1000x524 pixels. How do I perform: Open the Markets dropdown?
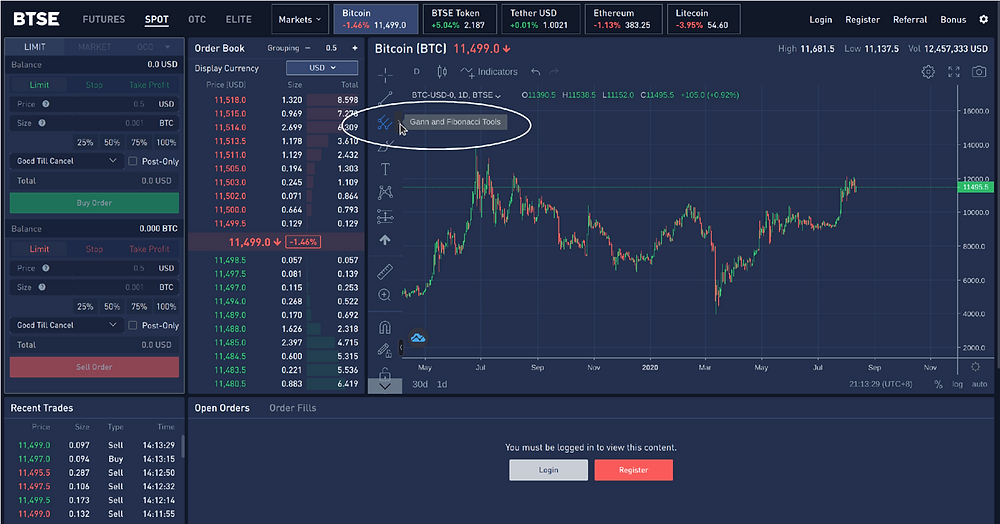click(300, 19)
